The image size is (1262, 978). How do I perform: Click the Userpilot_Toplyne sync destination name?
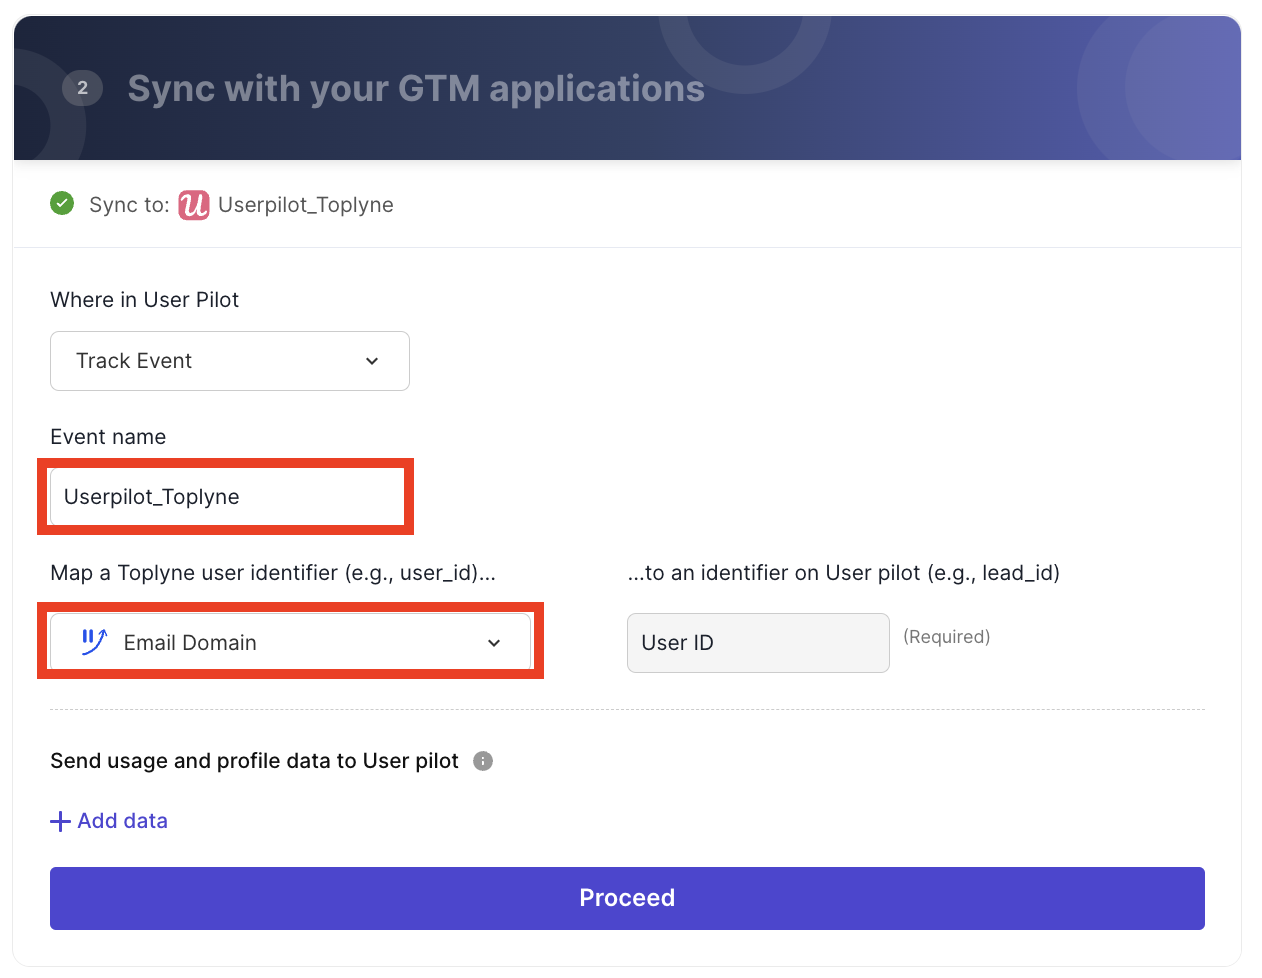tap(306, 205)
